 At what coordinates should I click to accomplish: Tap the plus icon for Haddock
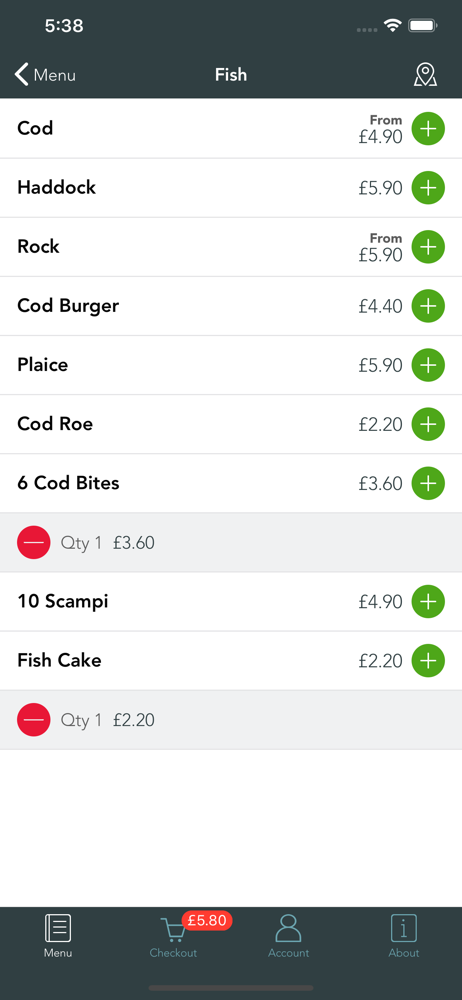pos(428,188)
